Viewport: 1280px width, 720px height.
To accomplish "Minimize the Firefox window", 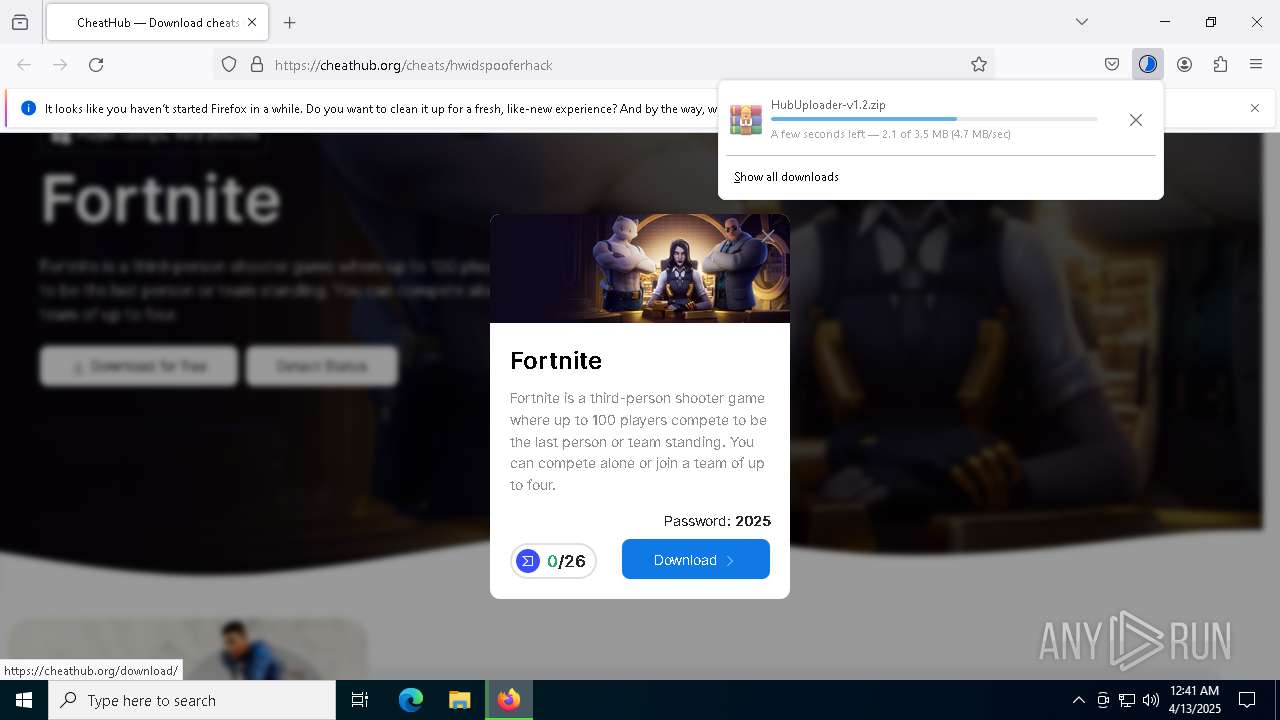I will click(x=1165, y=22).
